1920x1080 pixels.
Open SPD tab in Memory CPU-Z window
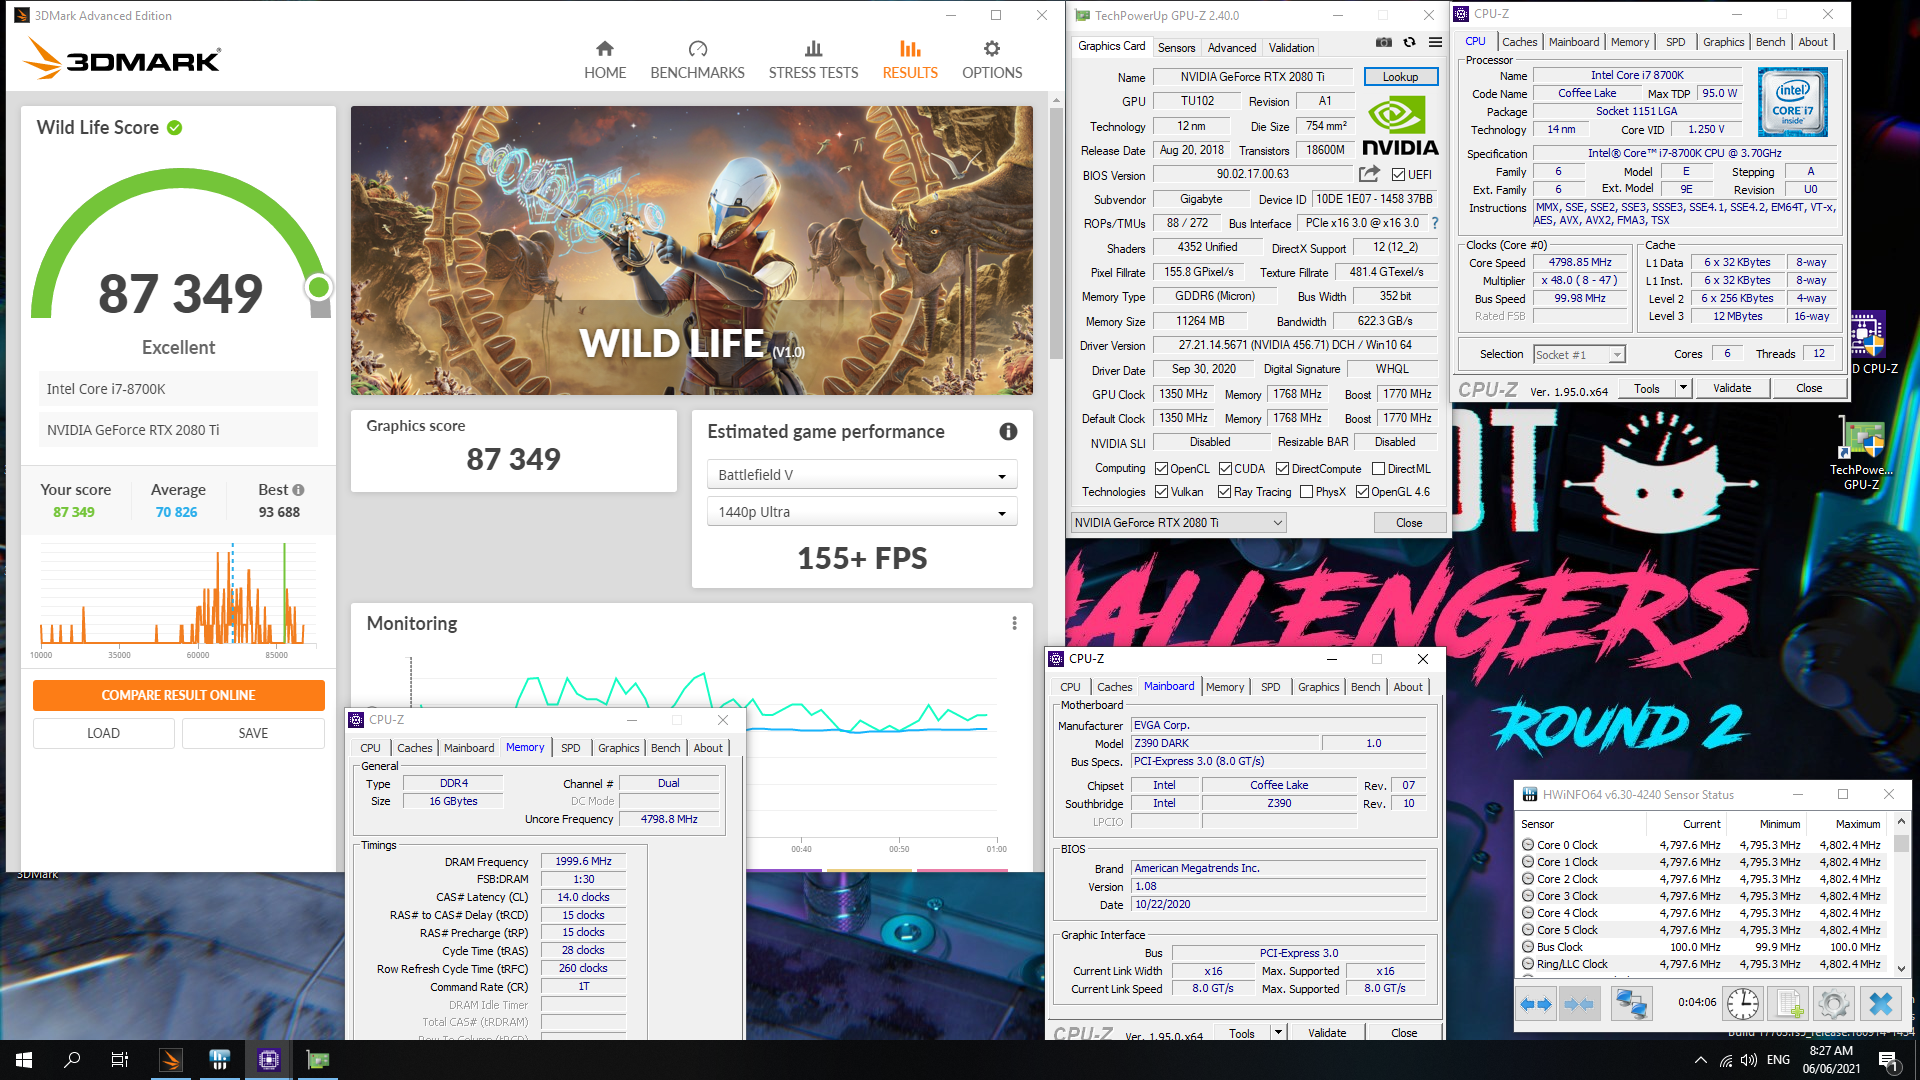(570, 747)
